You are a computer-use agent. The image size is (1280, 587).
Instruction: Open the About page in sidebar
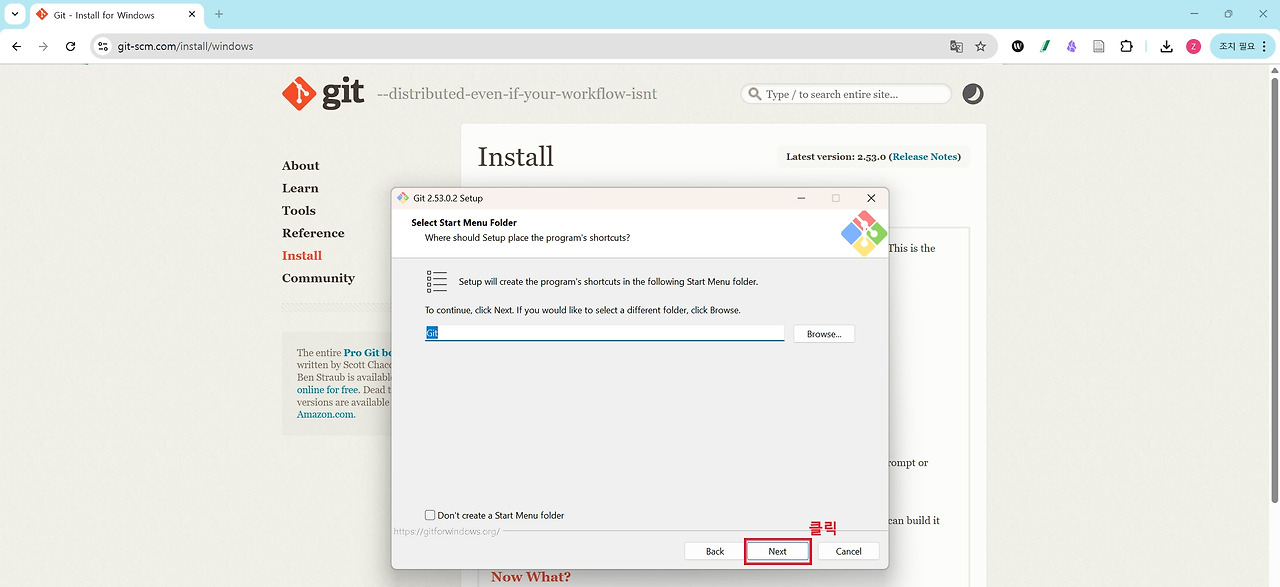point(300,166)
